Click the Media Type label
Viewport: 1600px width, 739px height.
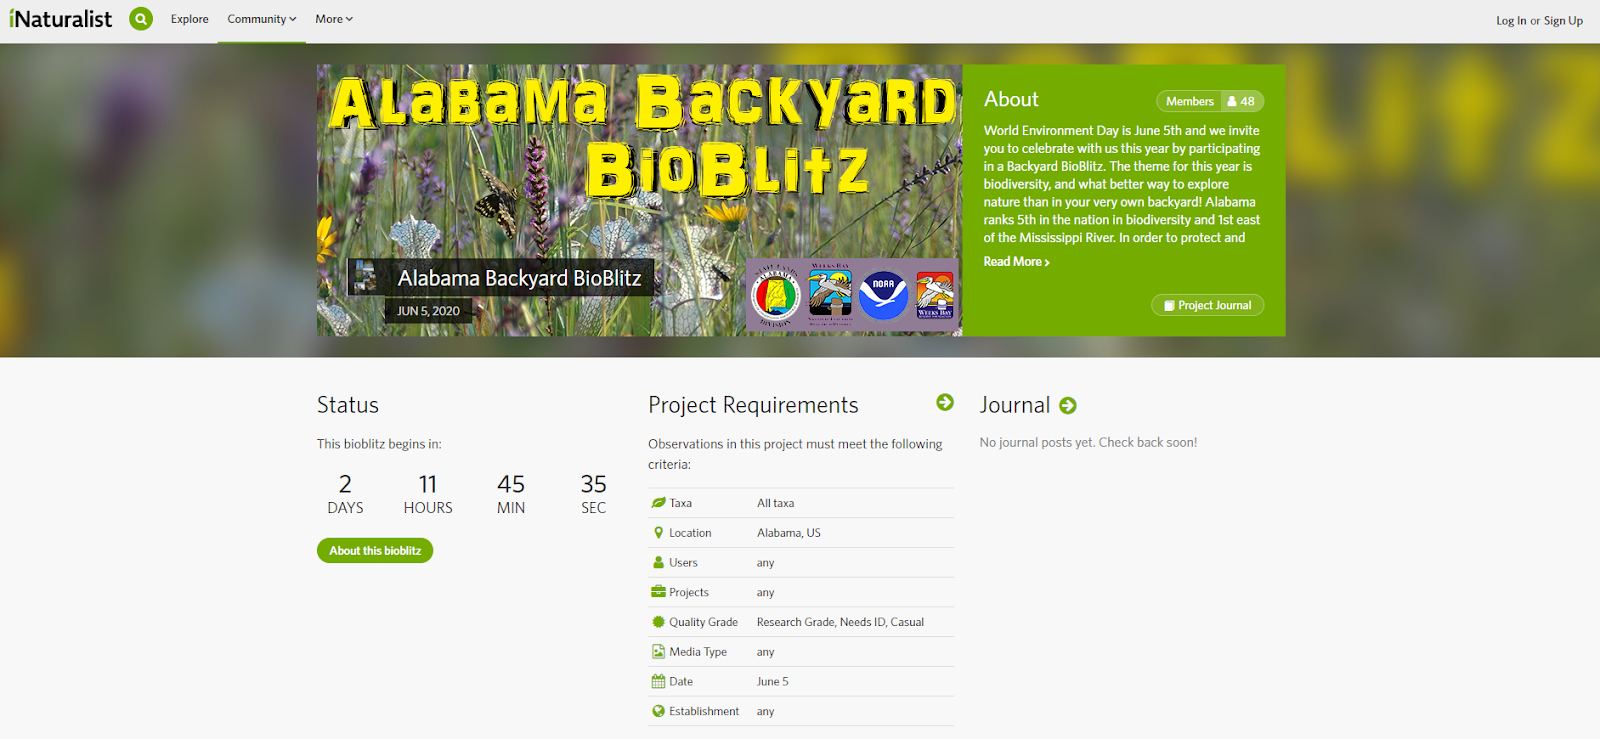click(x=698, y=652)
